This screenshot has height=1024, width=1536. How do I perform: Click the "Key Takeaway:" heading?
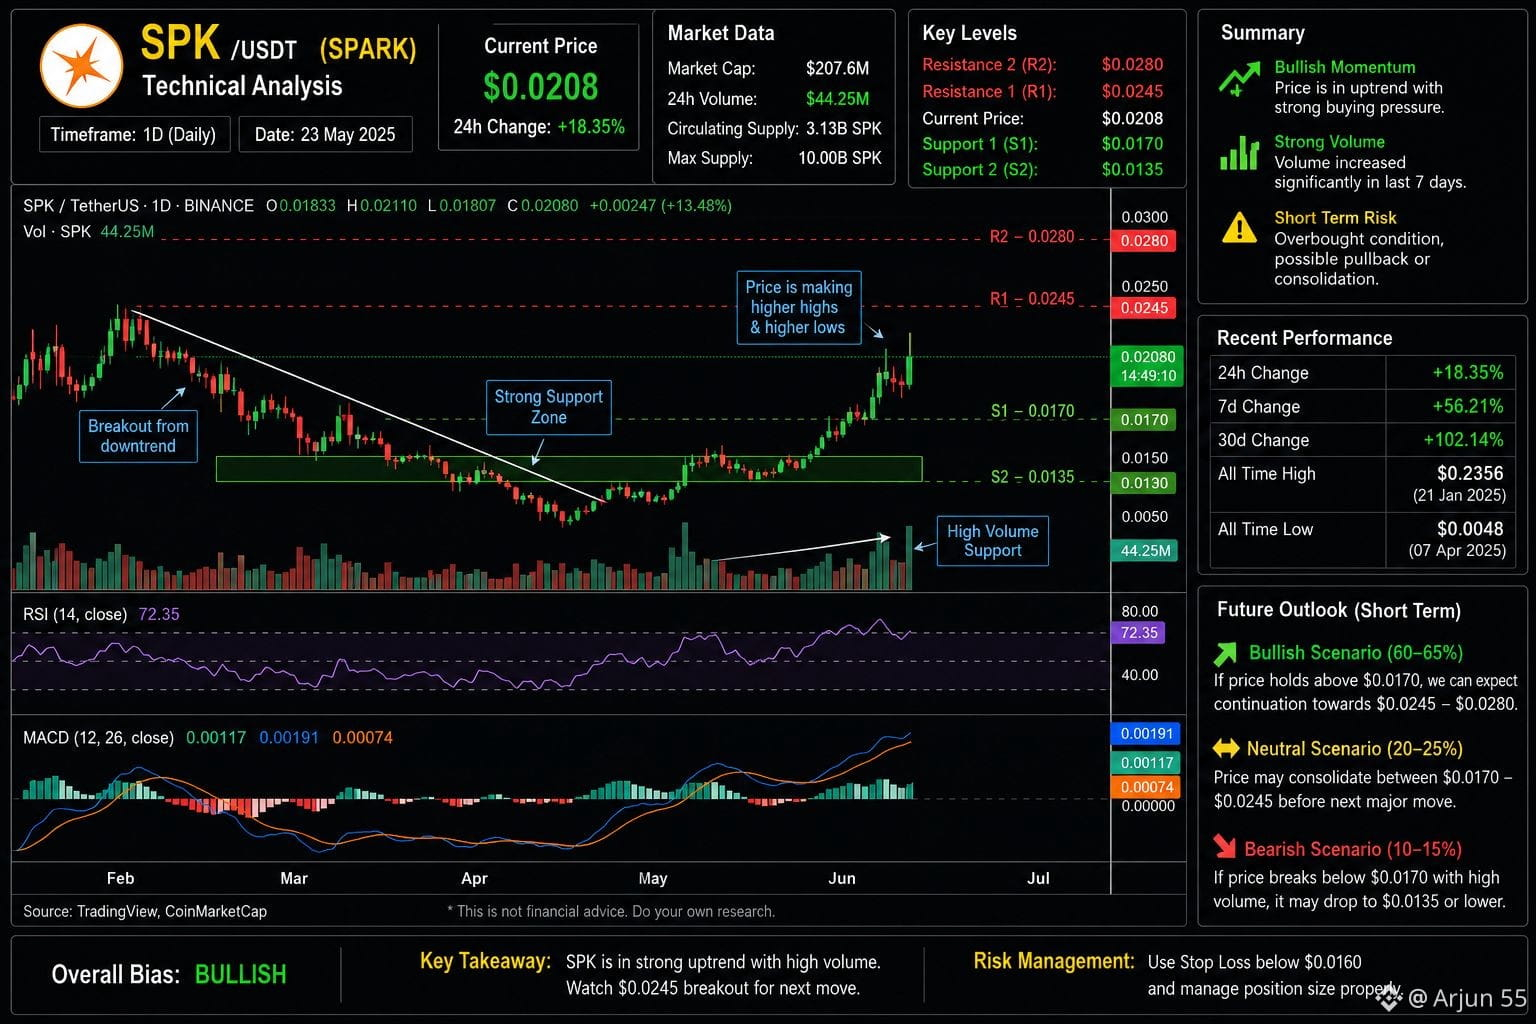[x=485, y=962]
